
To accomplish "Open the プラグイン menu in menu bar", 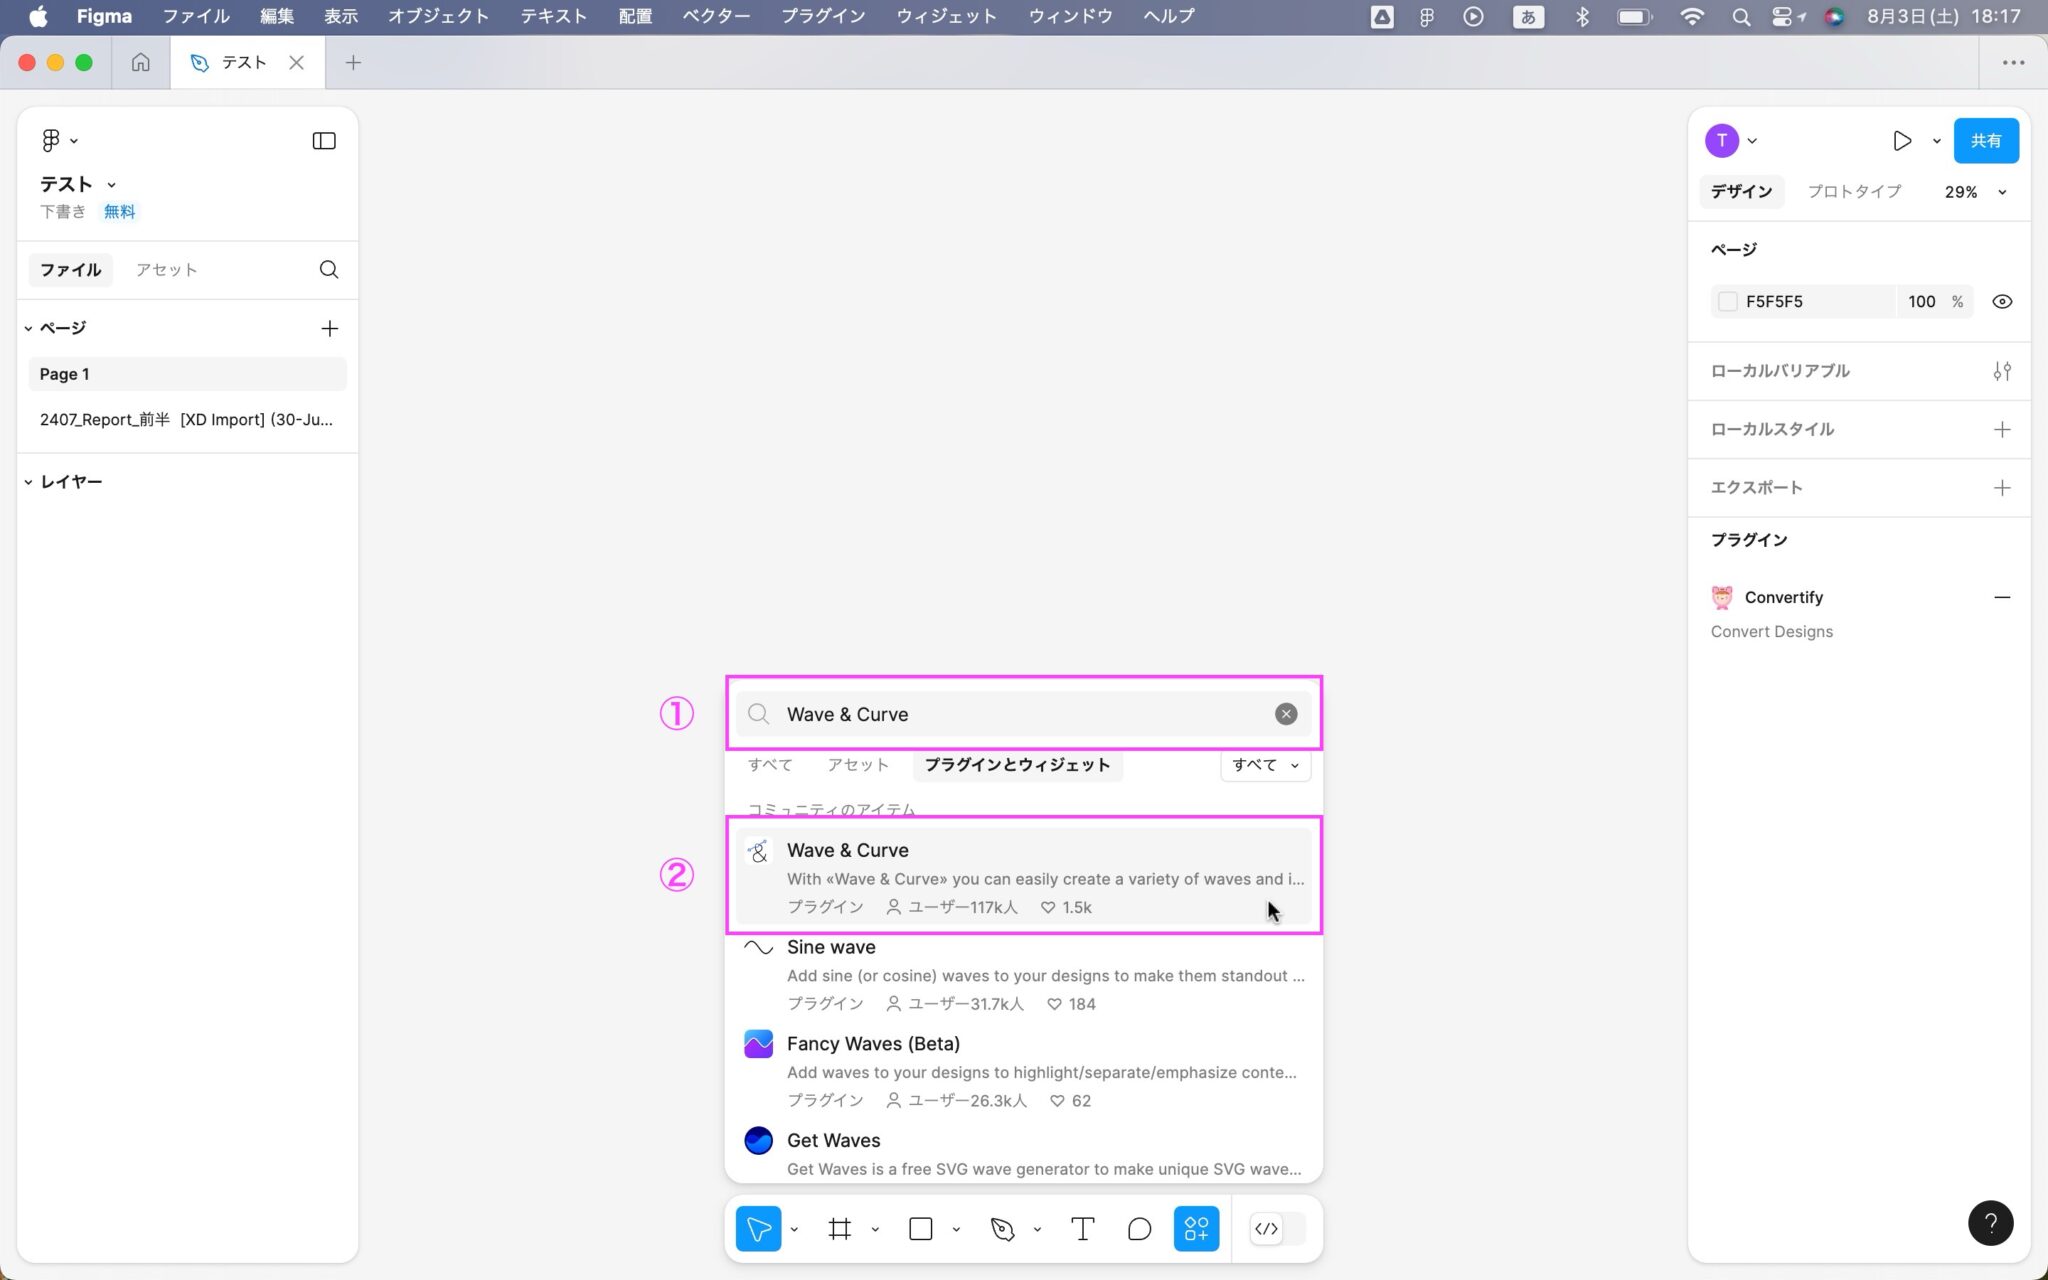I will (x=822, y=16).
